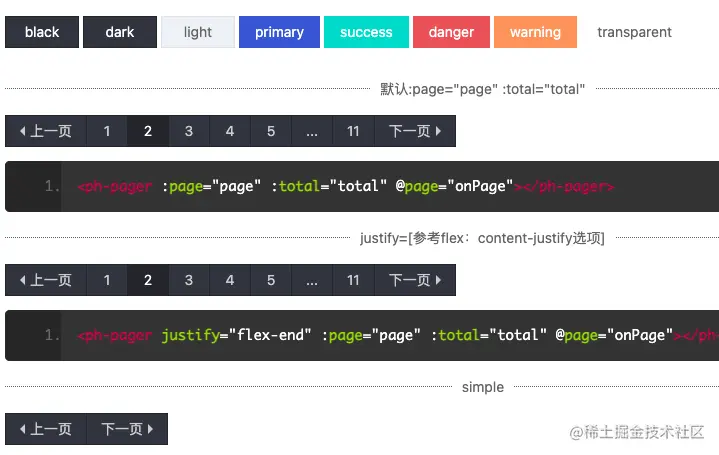
Task: Click the simple section heading
Action: coord(482,387)
